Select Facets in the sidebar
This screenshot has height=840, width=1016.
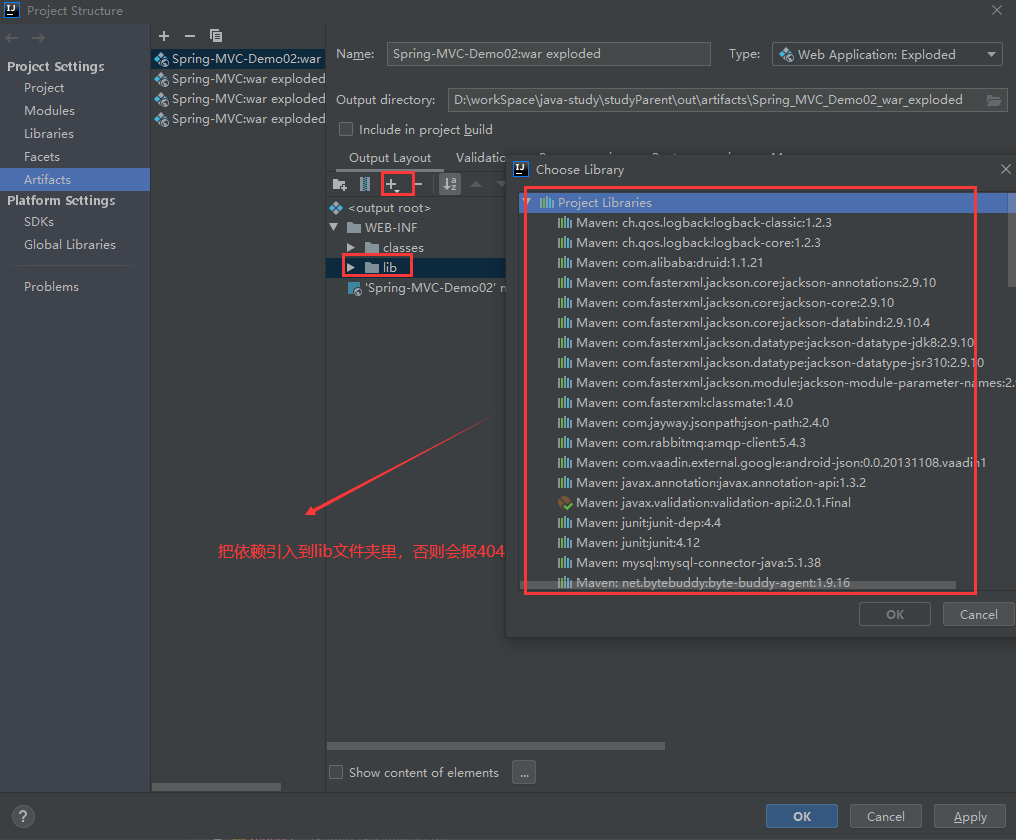[41, 157]
